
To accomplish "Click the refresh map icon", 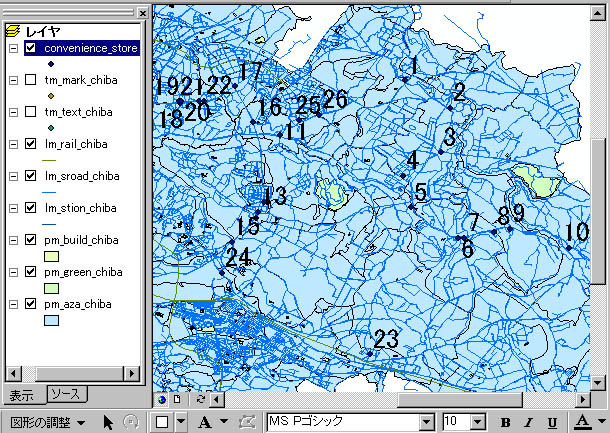I will point(201,400).
